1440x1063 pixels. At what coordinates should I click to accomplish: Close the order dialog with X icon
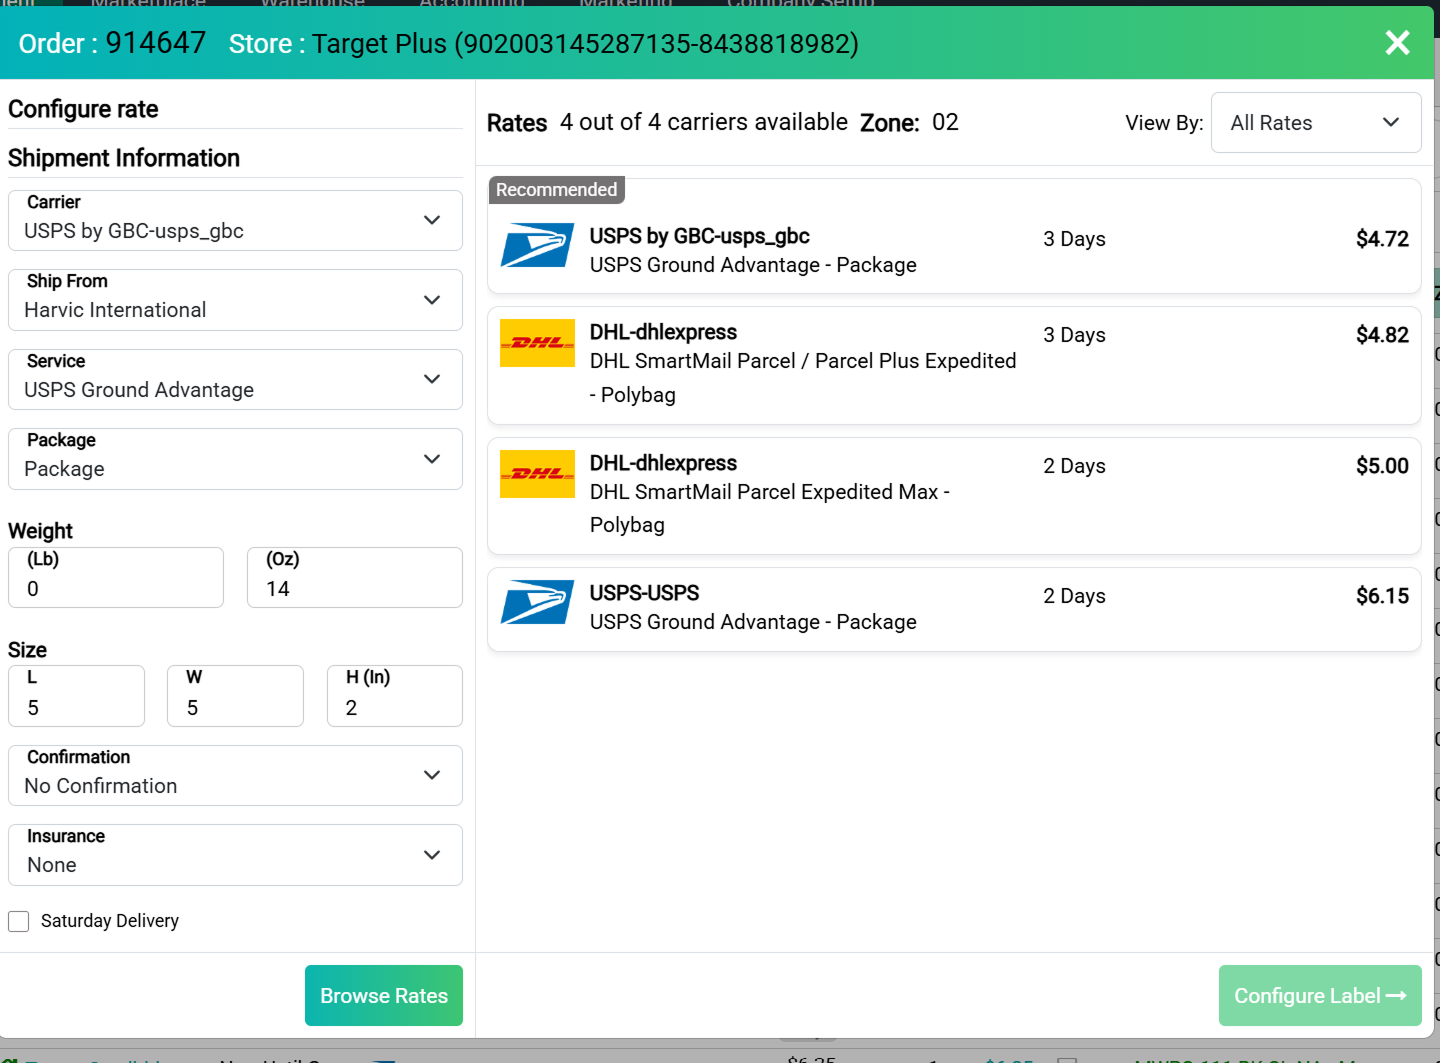pyautogui.click(x=1397, y=43)
